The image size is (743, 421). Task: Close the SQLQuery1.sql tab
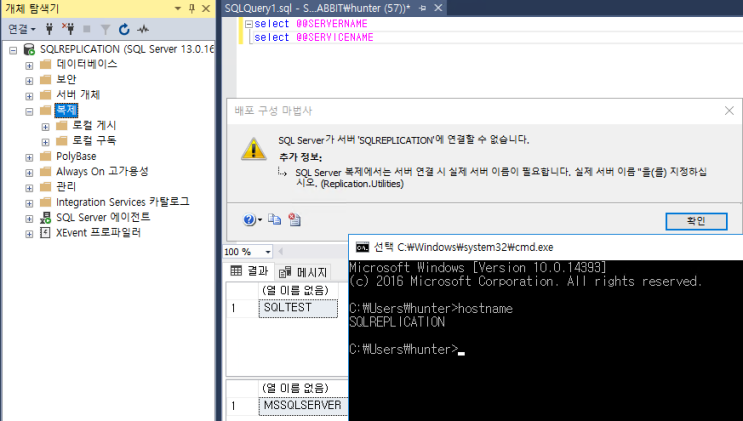(x=438, y=8)
